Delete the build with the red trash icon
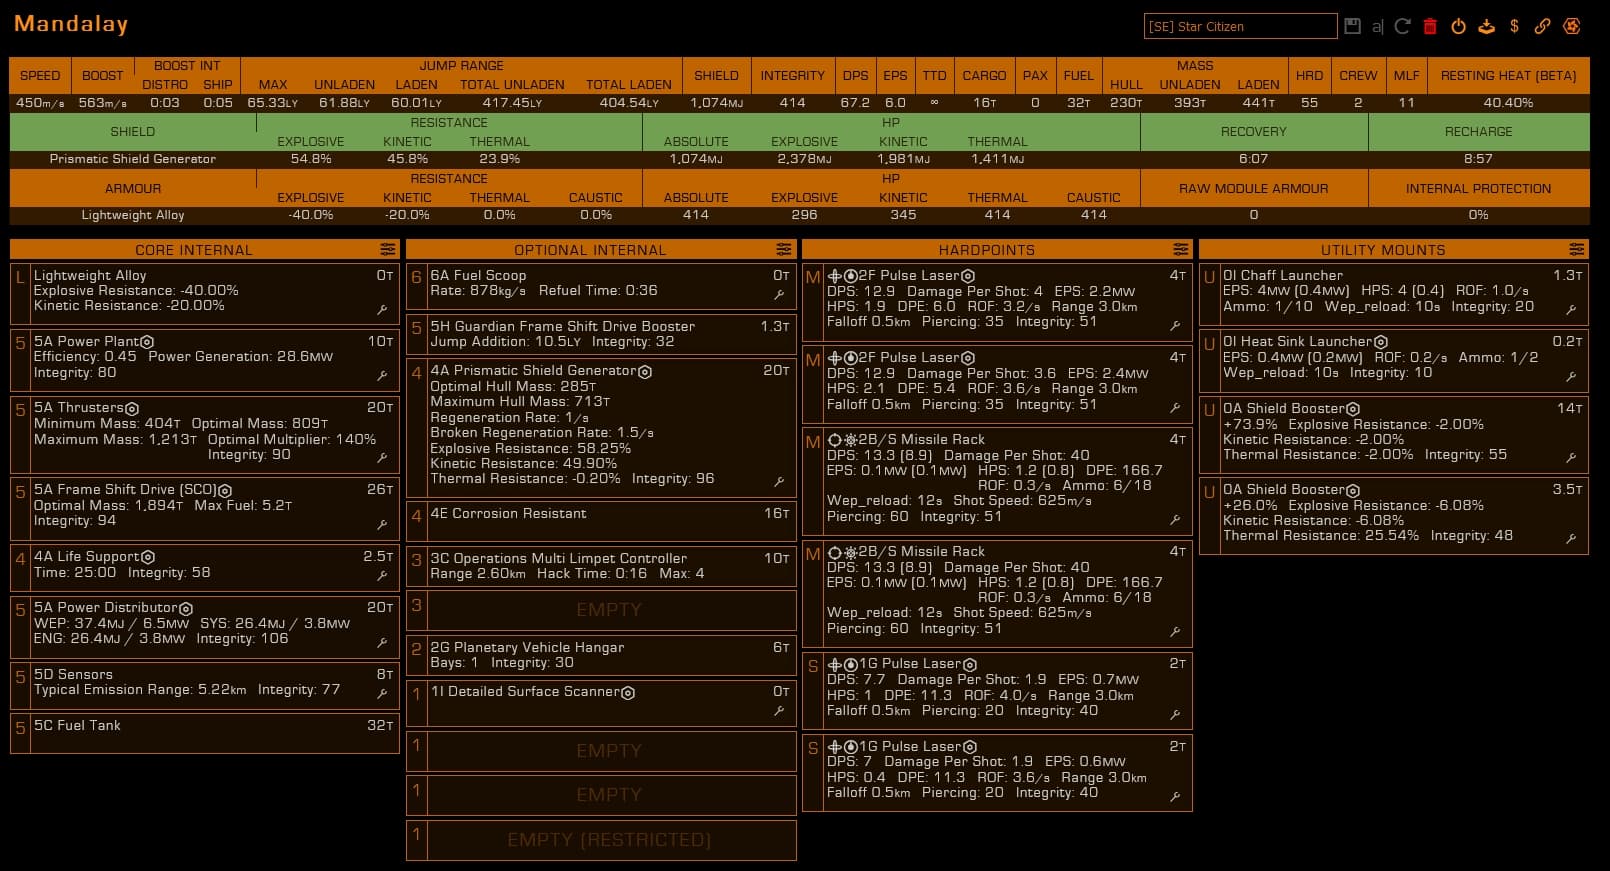 click(x=1430, y=26)
